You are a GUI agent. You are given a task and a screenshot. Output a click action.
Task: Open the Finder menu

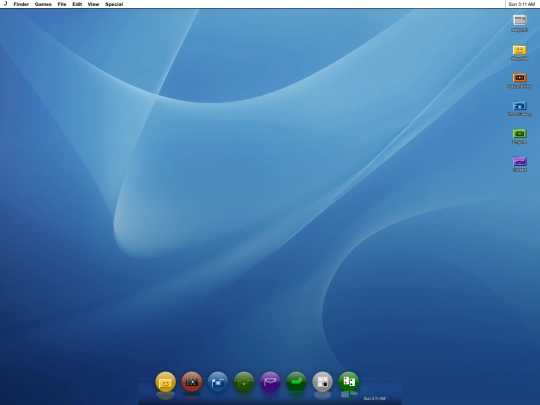(x=21, y=4)
